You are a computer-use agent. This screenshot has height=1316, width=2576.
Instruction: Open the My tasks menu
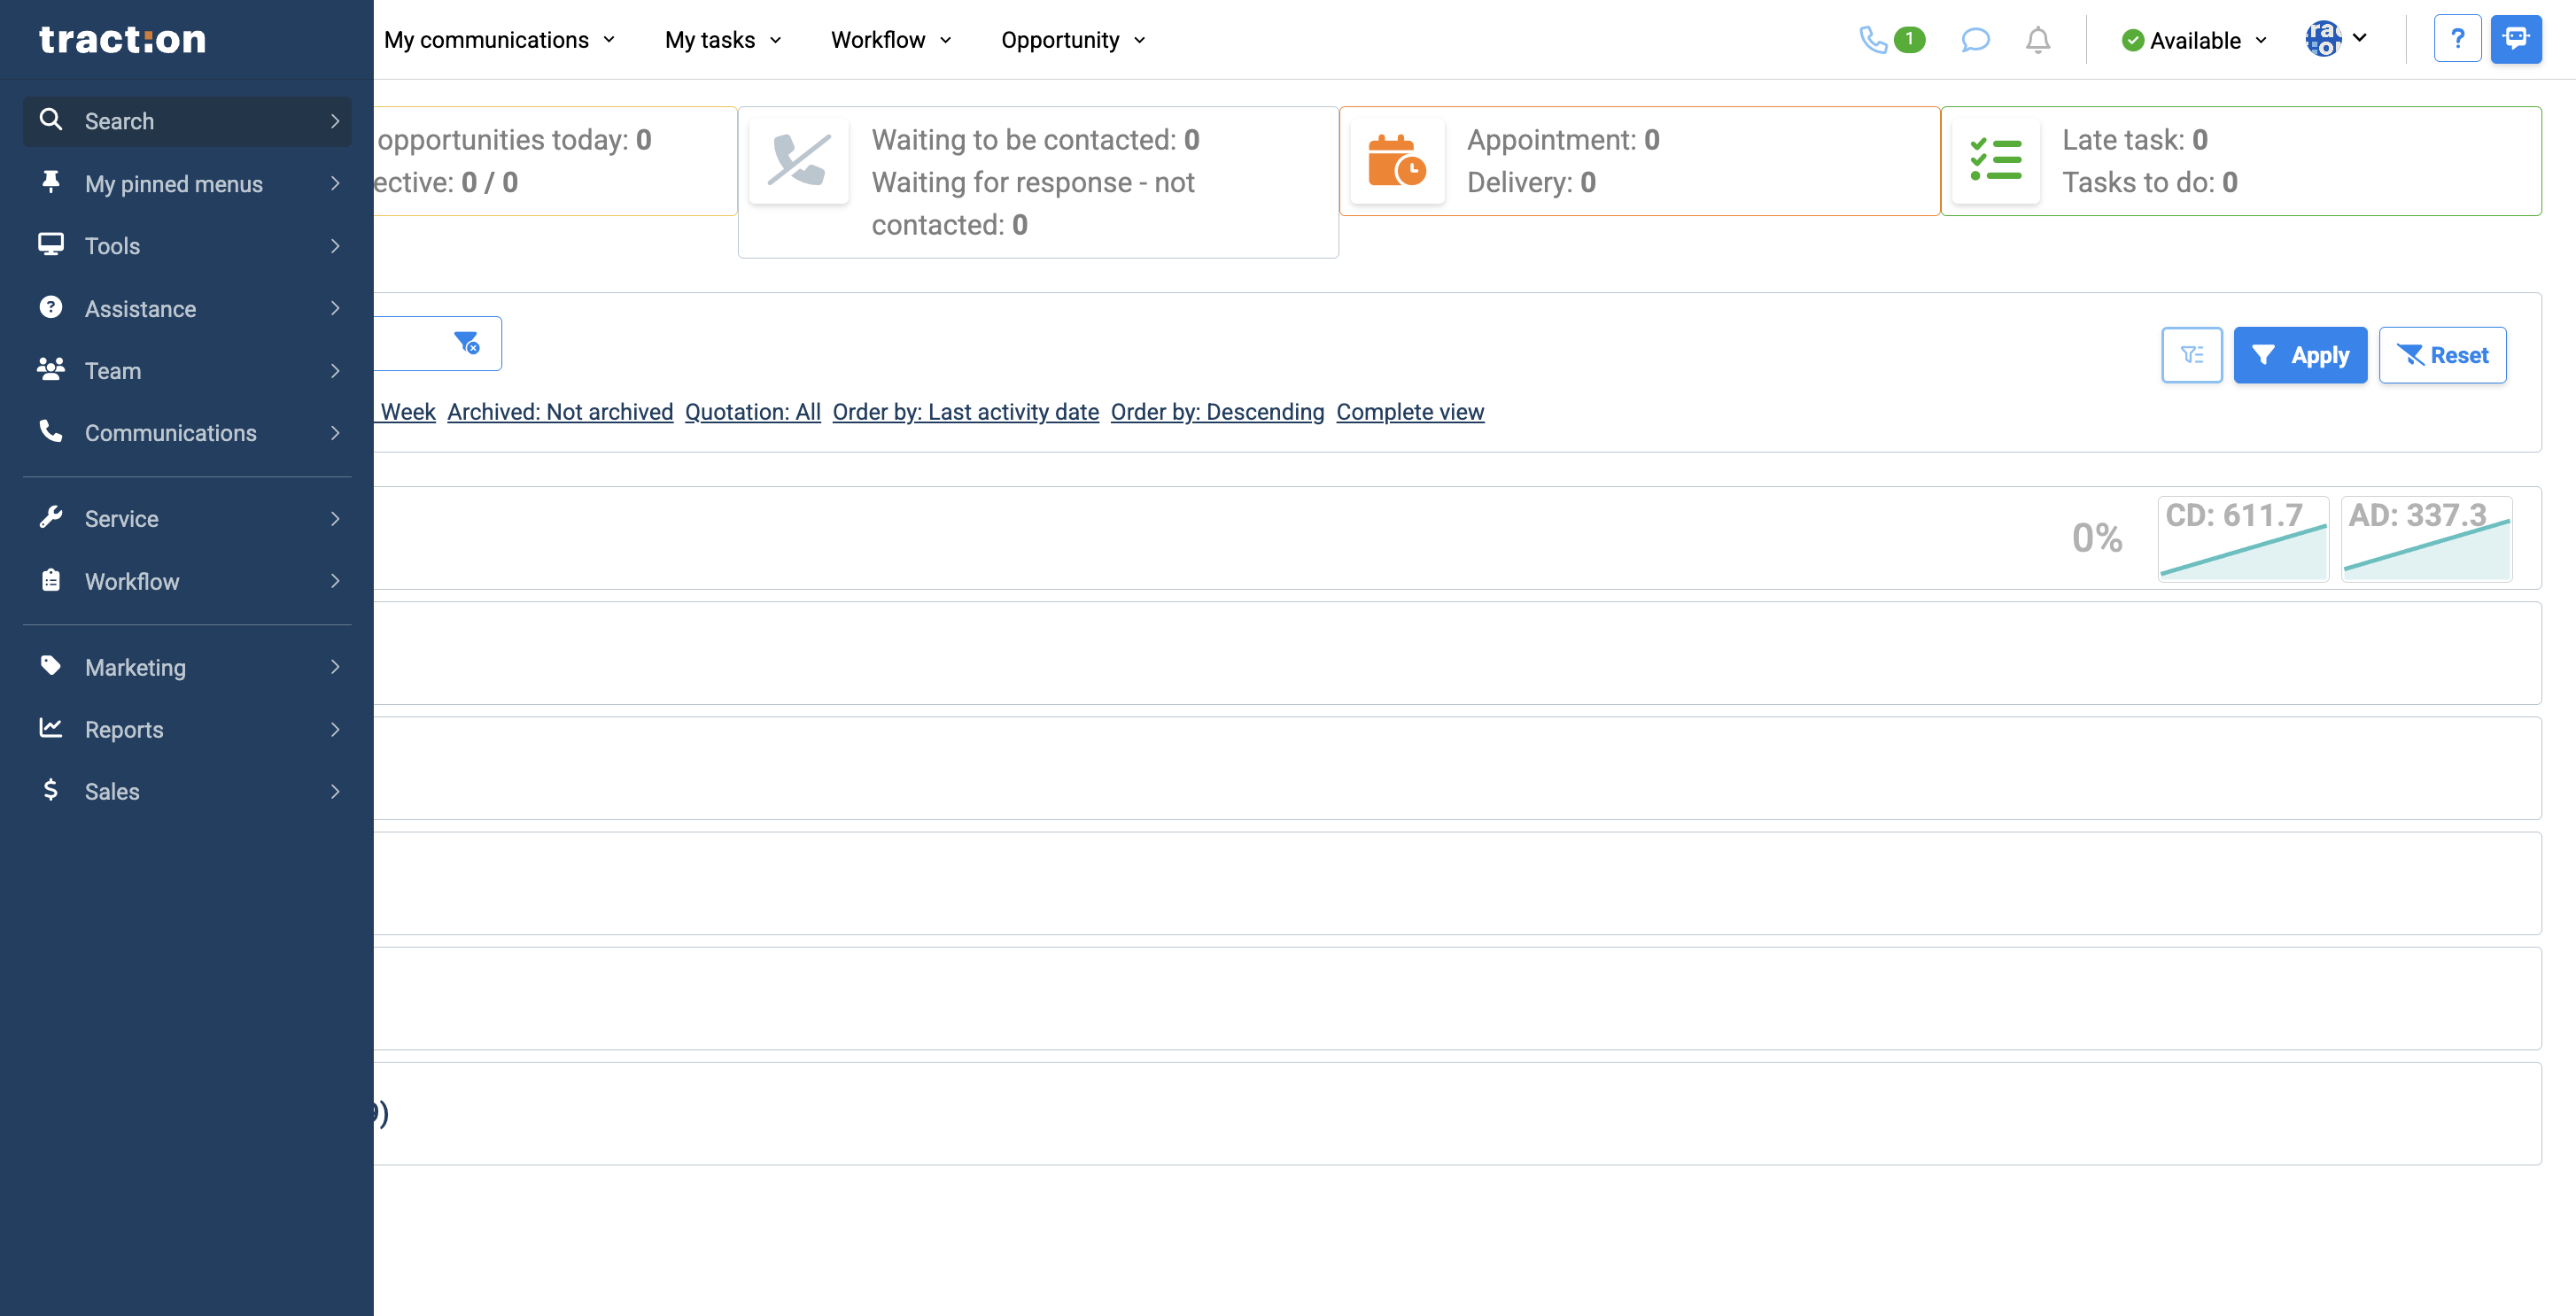click(710, 40)
